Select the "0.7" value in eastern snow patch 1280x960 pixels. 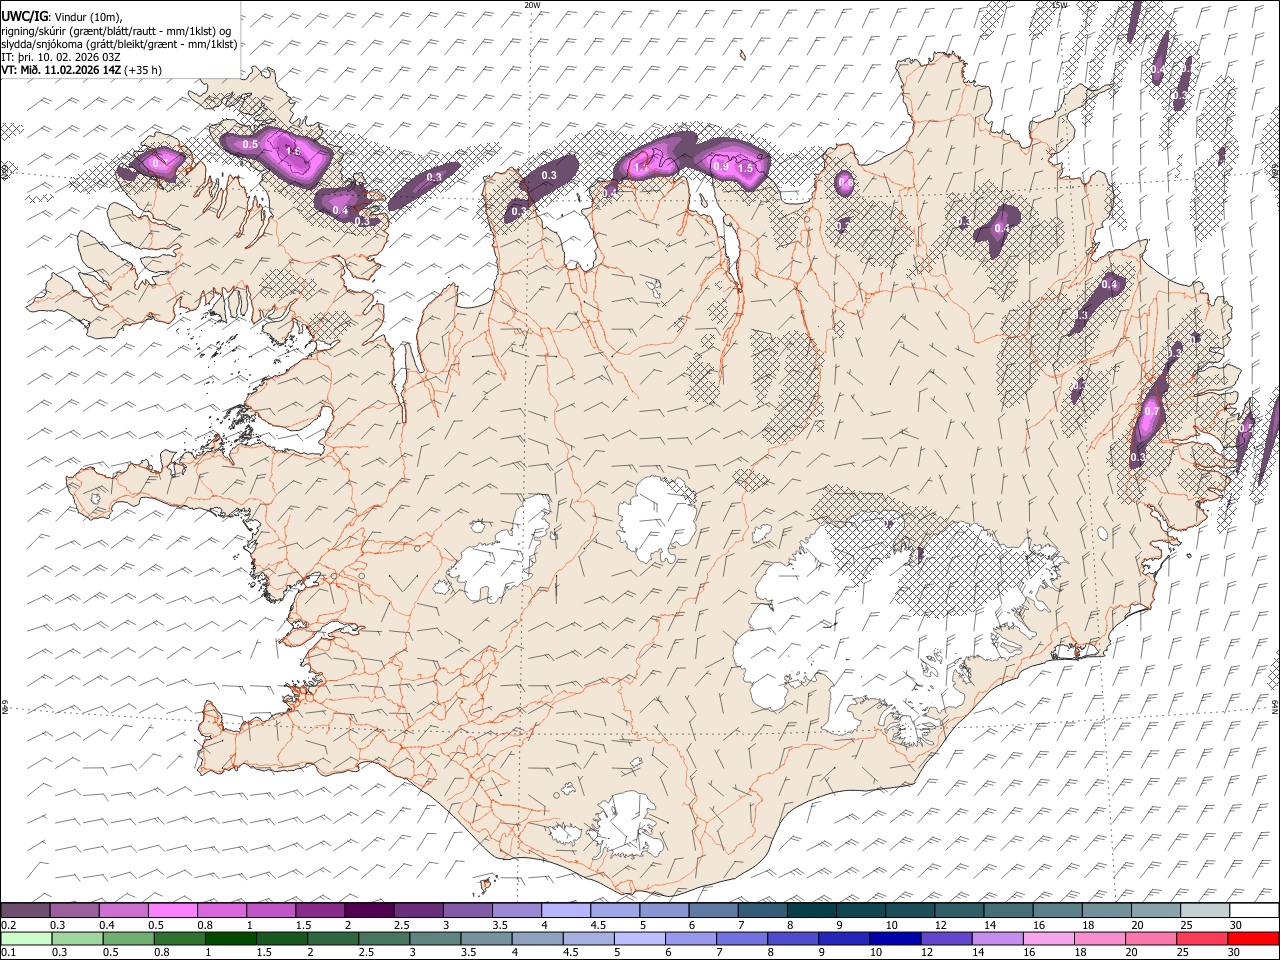(x=1151, y=411)
